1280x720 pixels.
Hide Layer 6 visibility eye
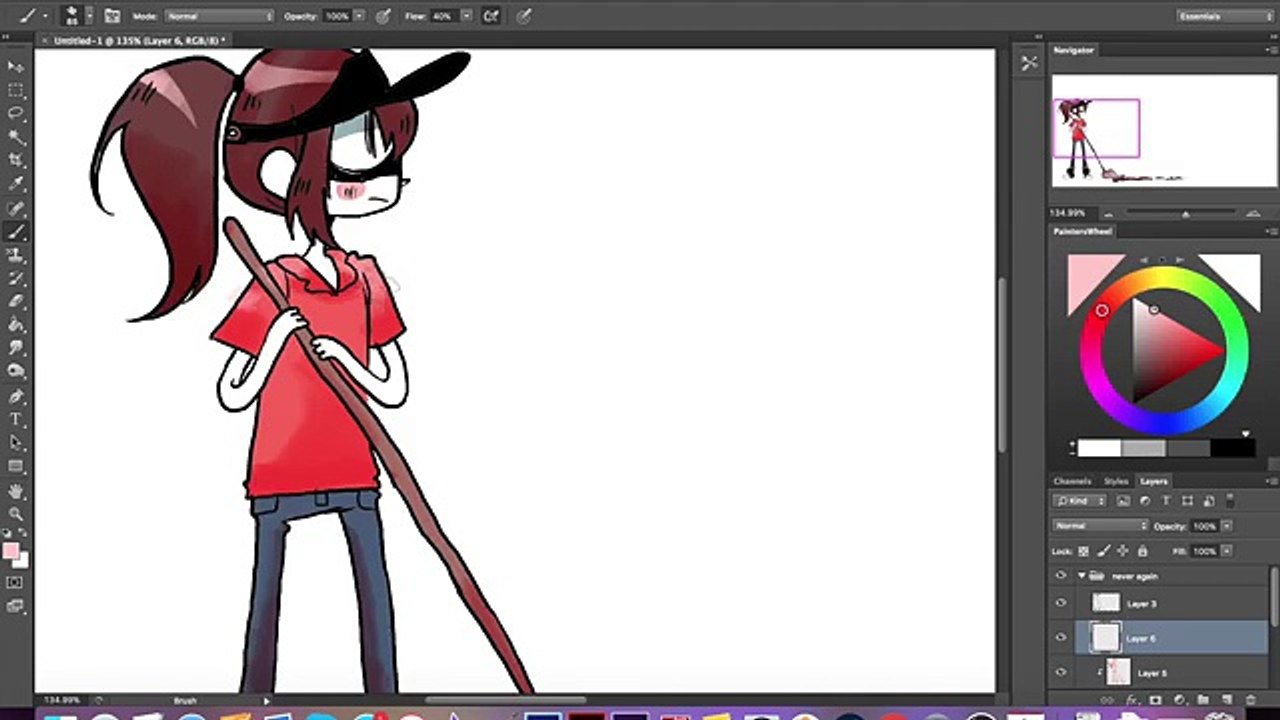point(1061,637)
